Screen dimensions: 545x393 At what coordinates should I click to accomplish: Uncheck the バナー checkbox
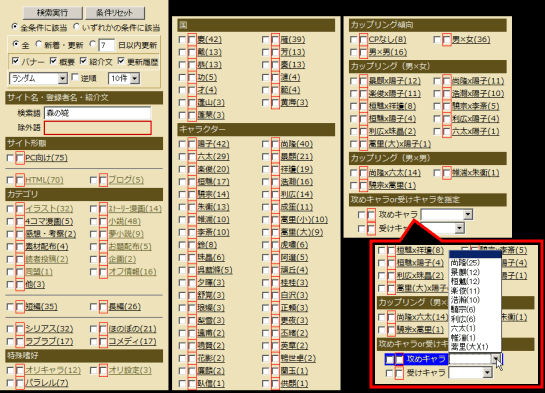tap(15, 61)
